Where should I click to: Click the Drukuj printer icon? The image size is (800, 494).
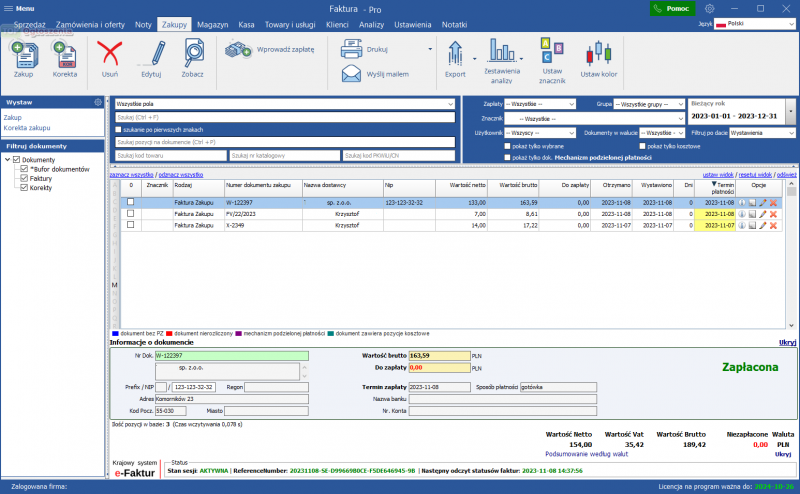pyautogui.click(x=351, y=48)
